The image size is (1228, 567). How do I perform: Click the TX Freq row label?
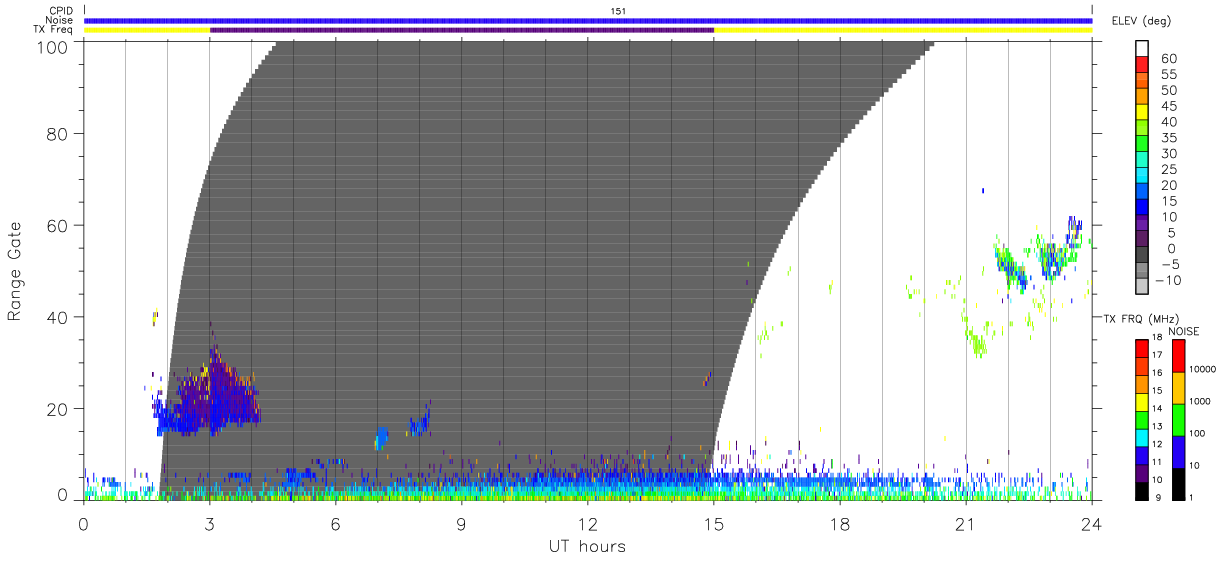[x=54, y=30]
